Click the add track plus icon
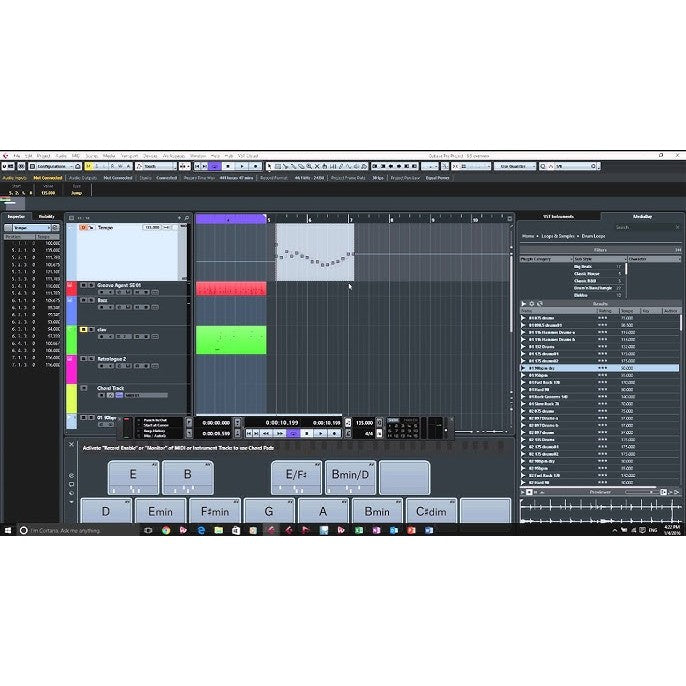Image resolution: width=686 pixels, height=686 pixels. (x=179, y=217)
